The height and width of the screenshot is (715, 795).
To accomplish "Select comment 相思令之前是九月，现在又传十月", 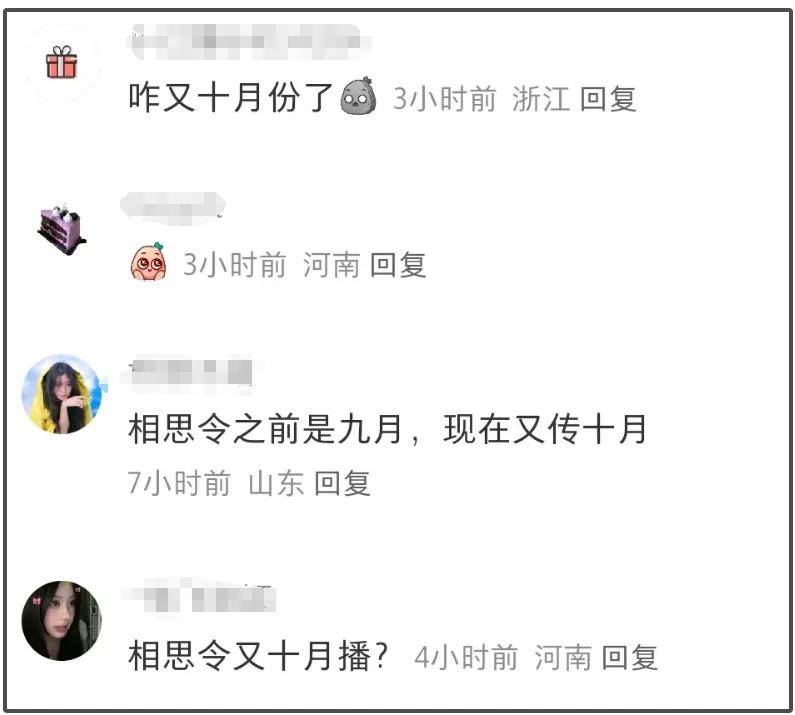I will click(x=387, y=429).
